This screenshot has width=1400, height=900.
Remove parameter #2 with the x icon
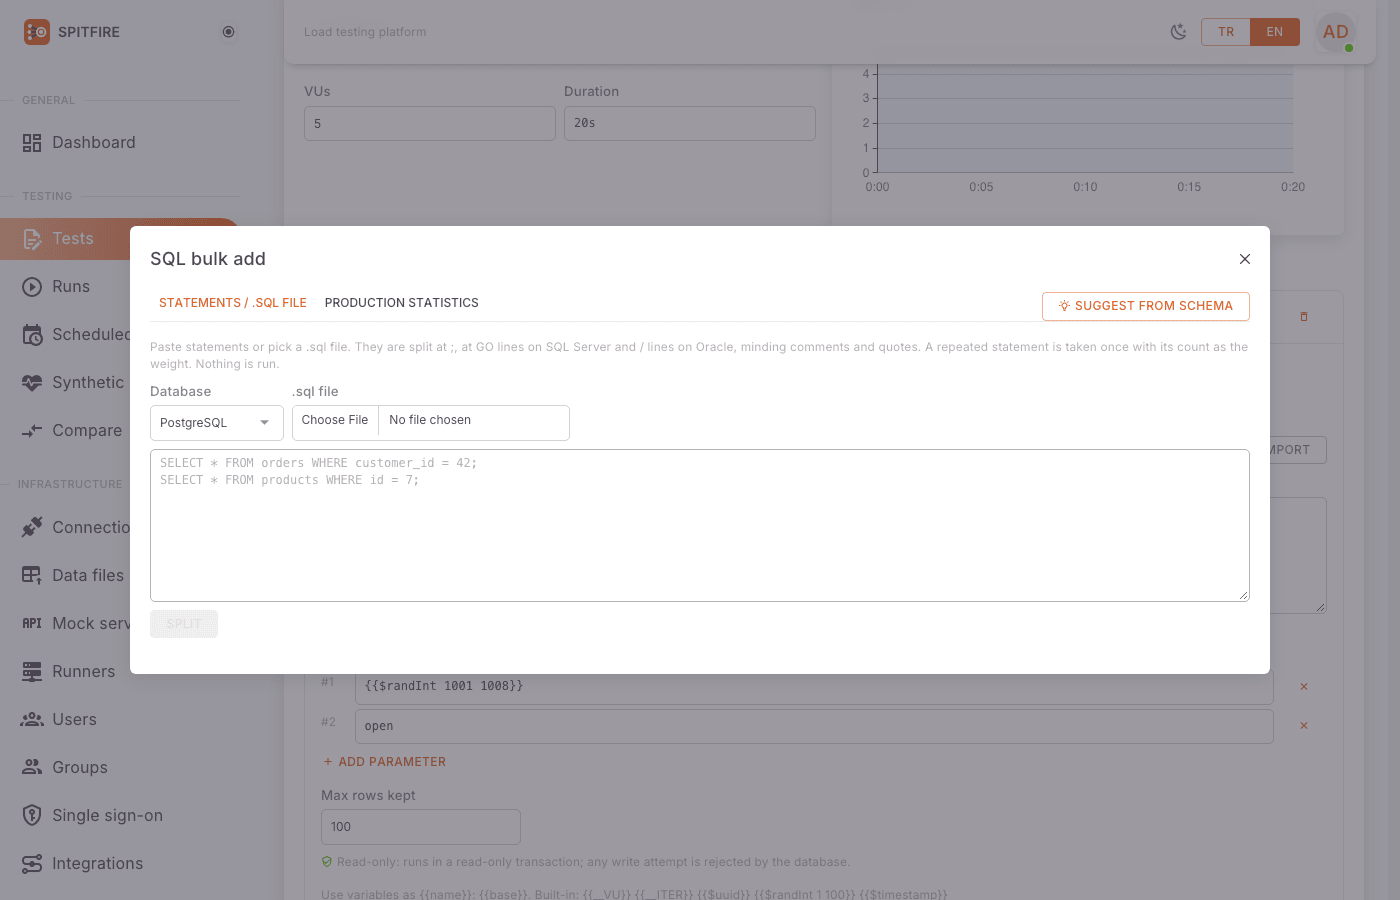[x=1304, y=726]
